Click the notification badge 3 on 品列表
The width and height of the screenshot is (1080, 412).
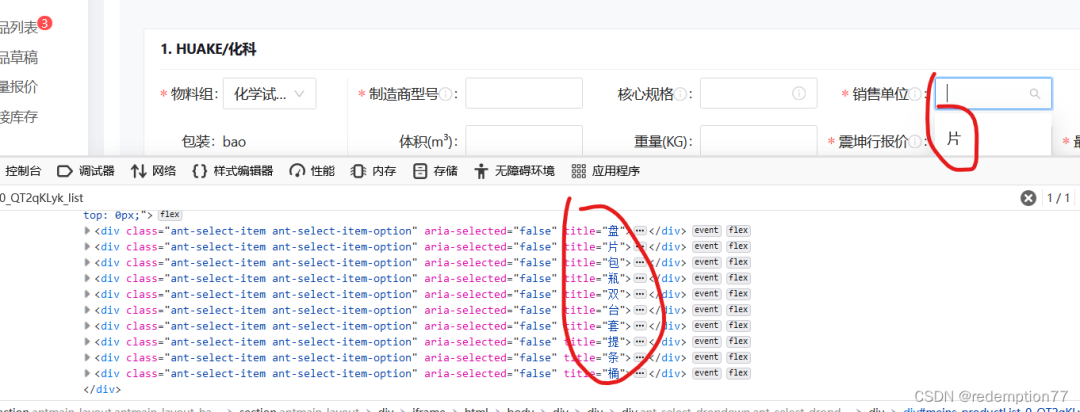pos(45,24)
